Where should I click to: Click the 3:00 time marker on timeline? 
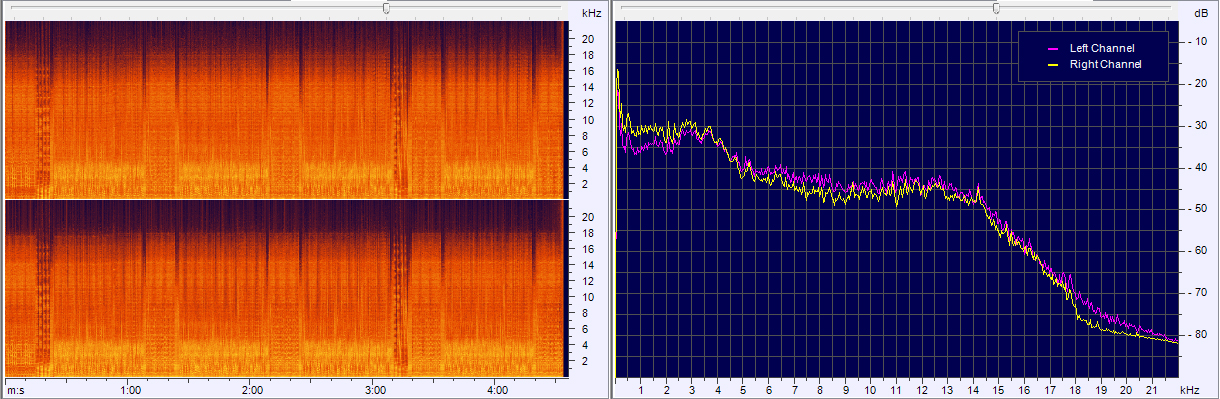(x=375, y=390)
